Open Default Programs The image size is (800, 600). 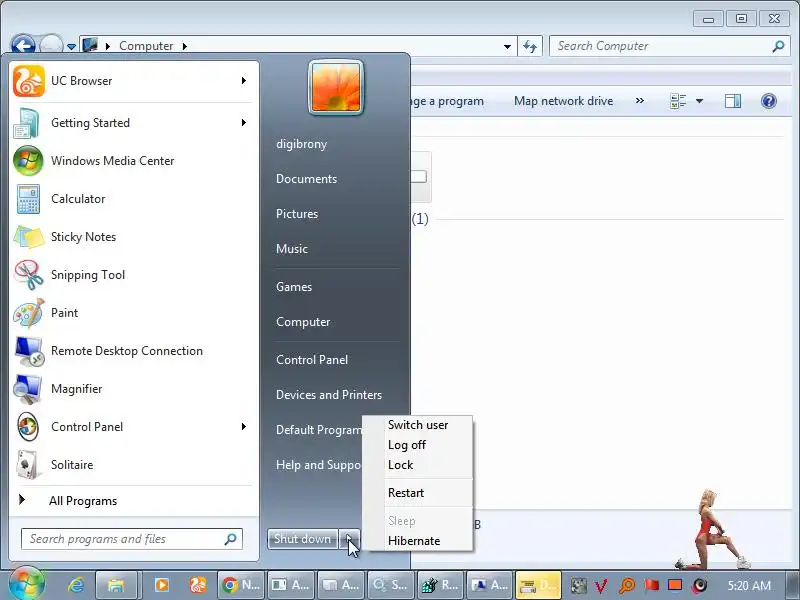point(318,430)
